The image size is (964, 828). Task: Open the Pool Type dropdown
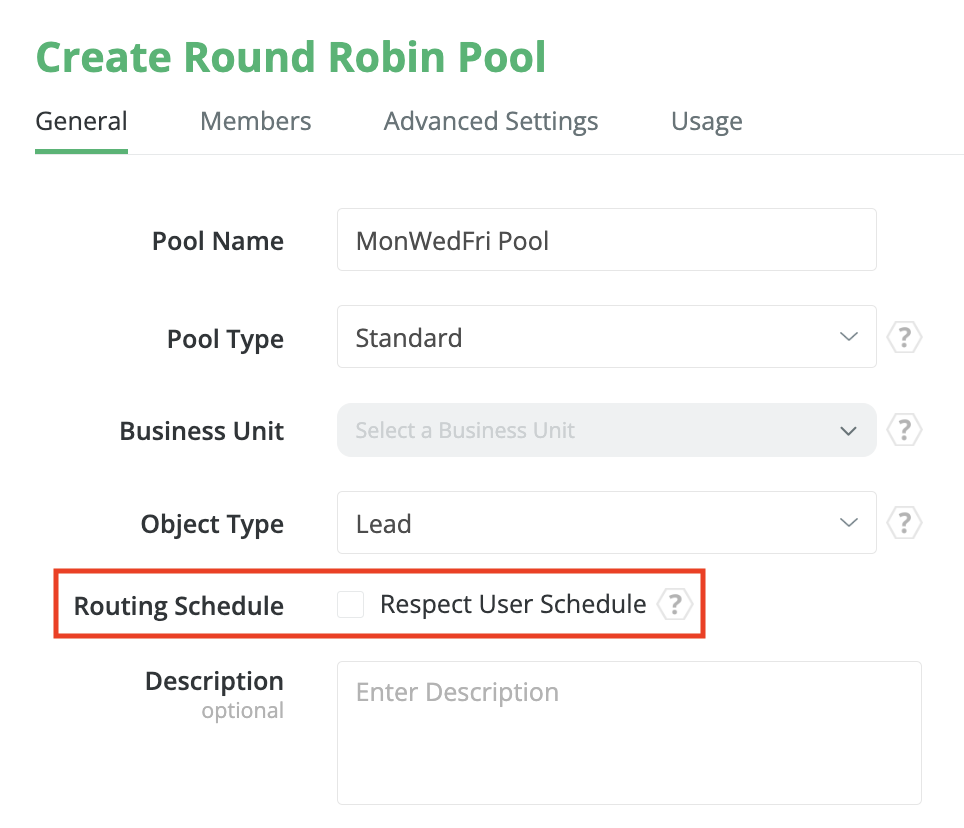(x=606, y=338)
